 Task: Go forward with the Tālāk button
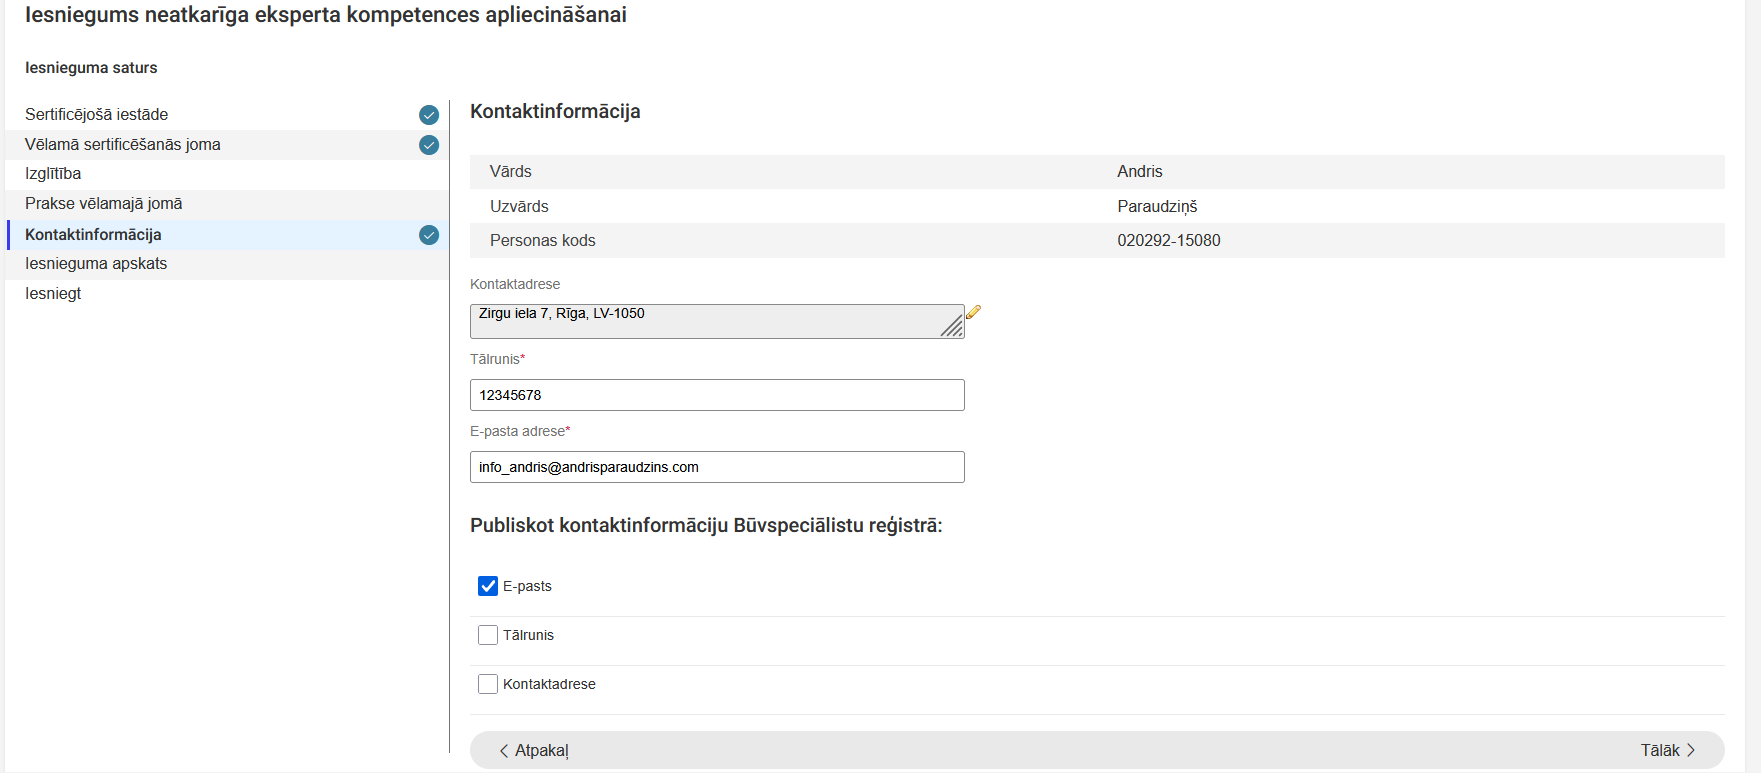[x=1667, y=750]
